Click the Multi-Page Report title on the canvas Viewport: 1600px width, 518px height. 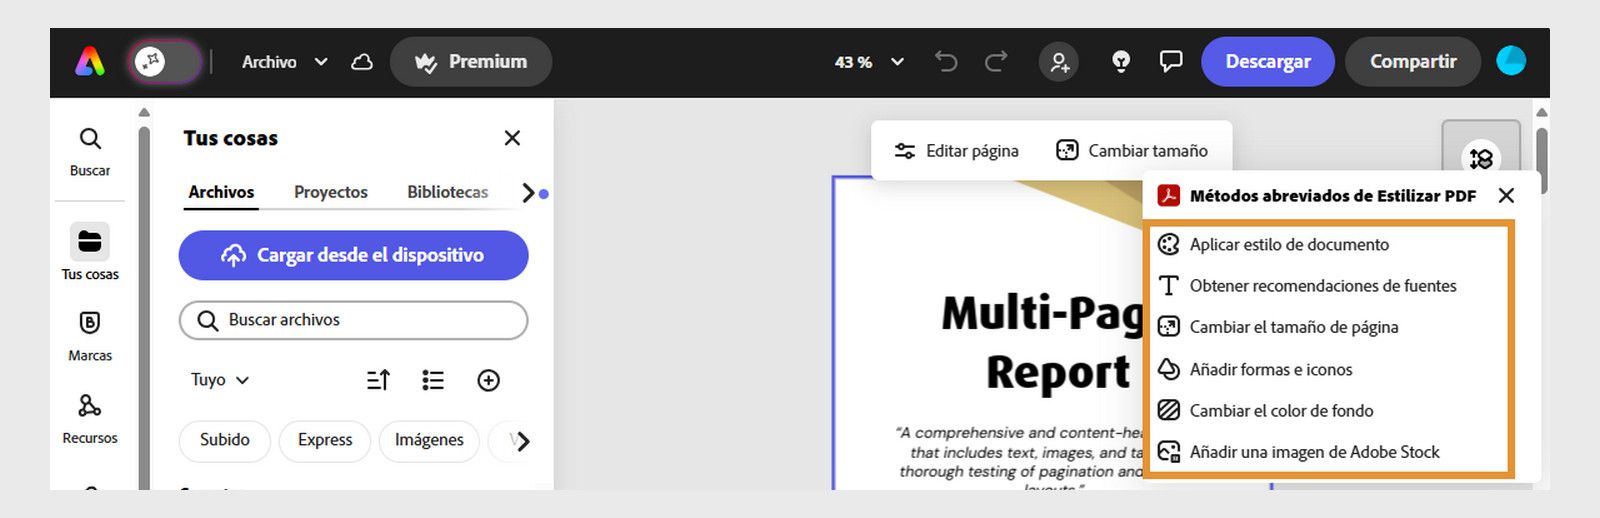[x=1041, y=341]
